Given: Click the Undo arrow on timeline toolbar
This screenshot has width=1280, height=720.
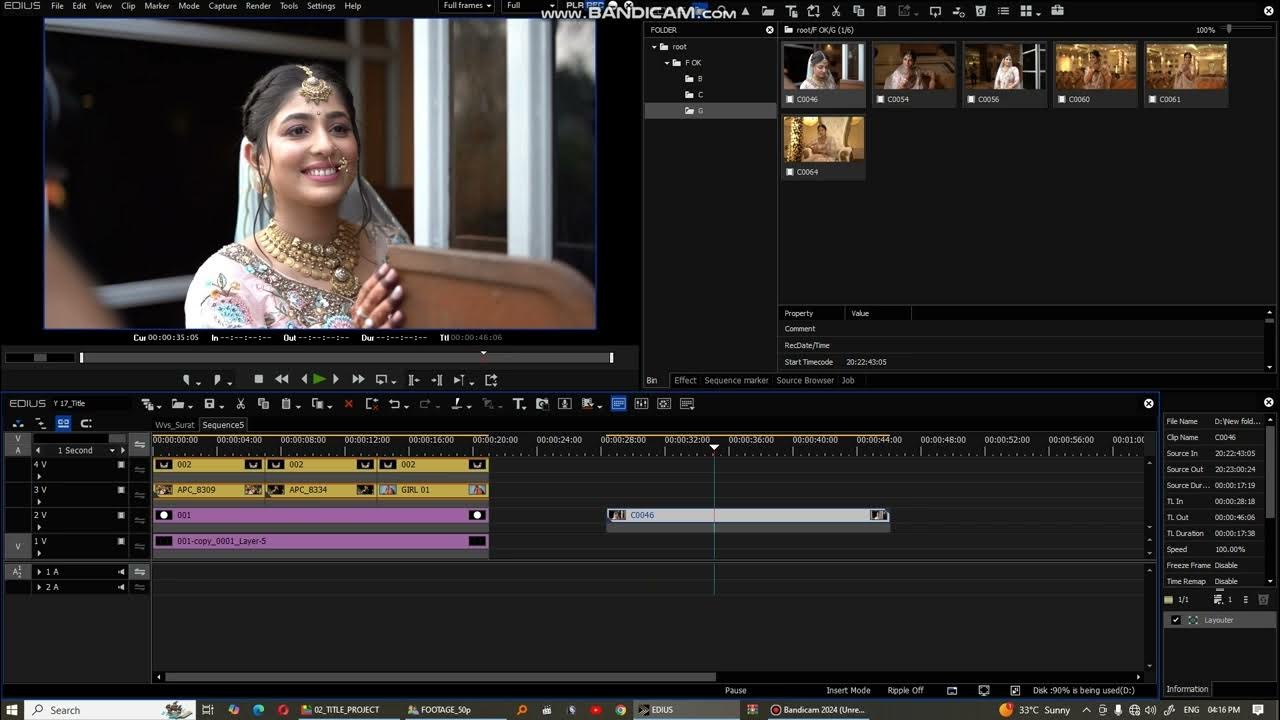Looking at the screenshot, I should 395,404.
